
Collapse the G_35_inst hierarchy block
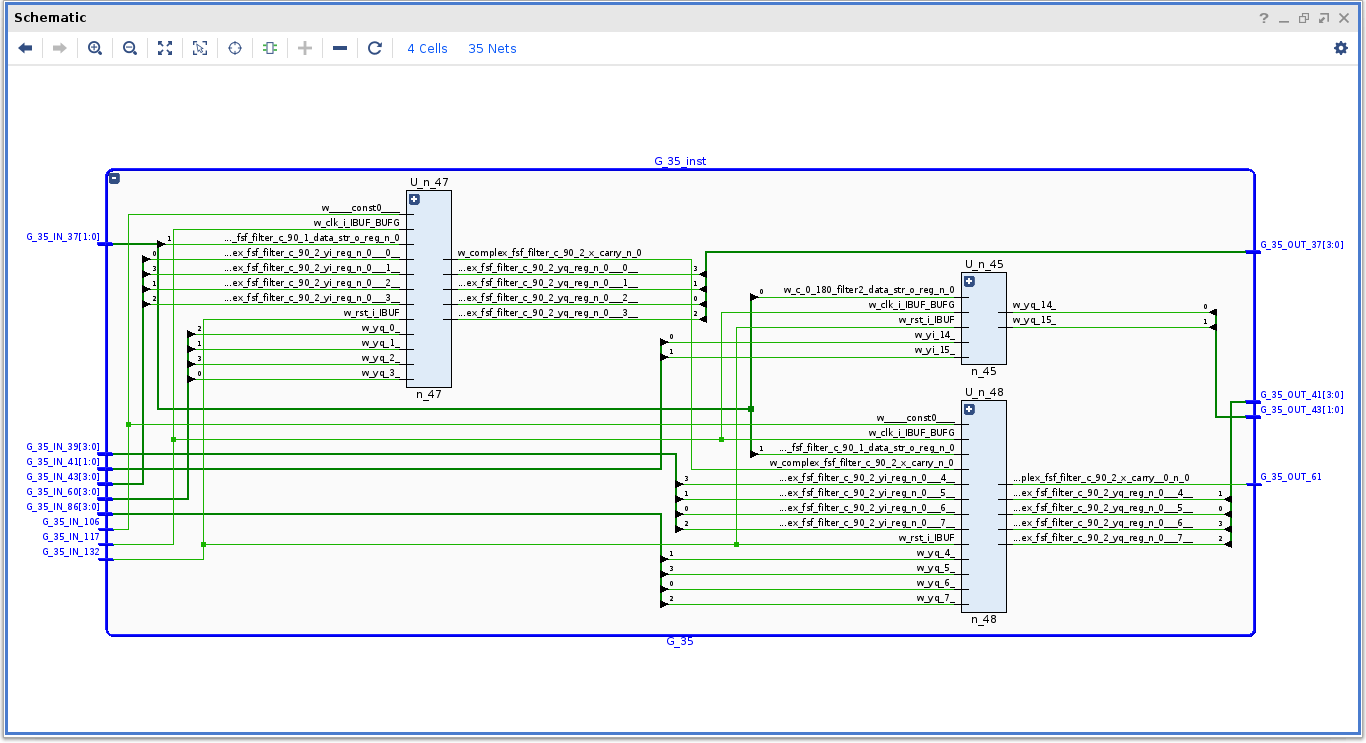point(114,178)
